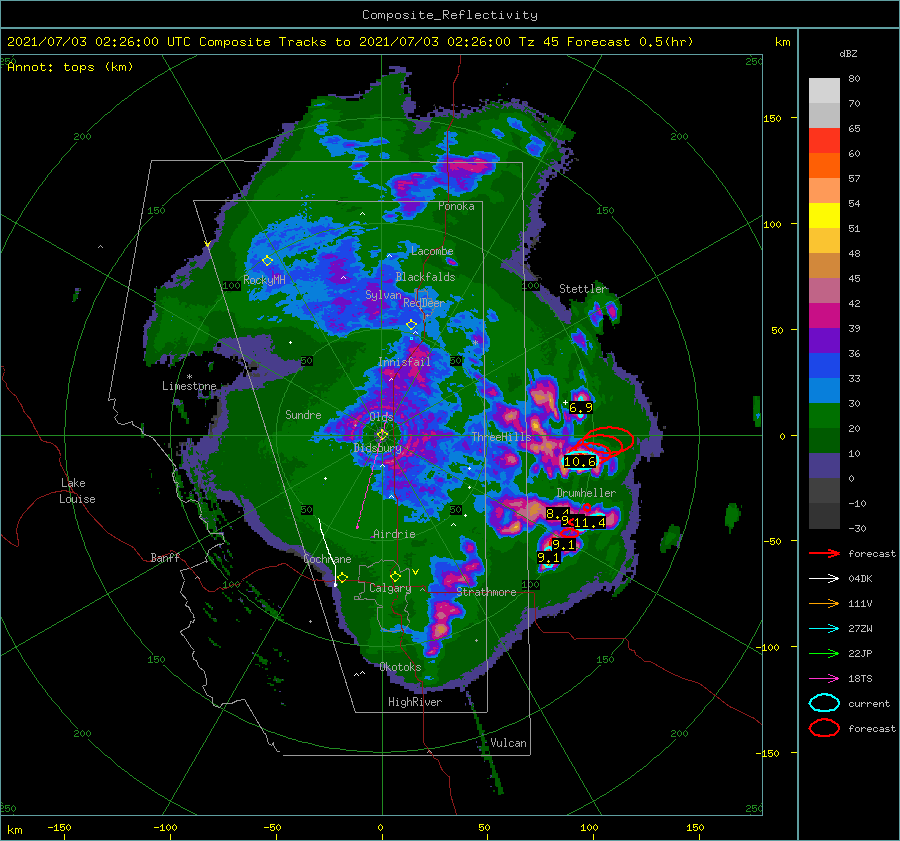The image size is (900, 841).
Task: Click the 10.6 storm top label
Action: tap(580, 462)
